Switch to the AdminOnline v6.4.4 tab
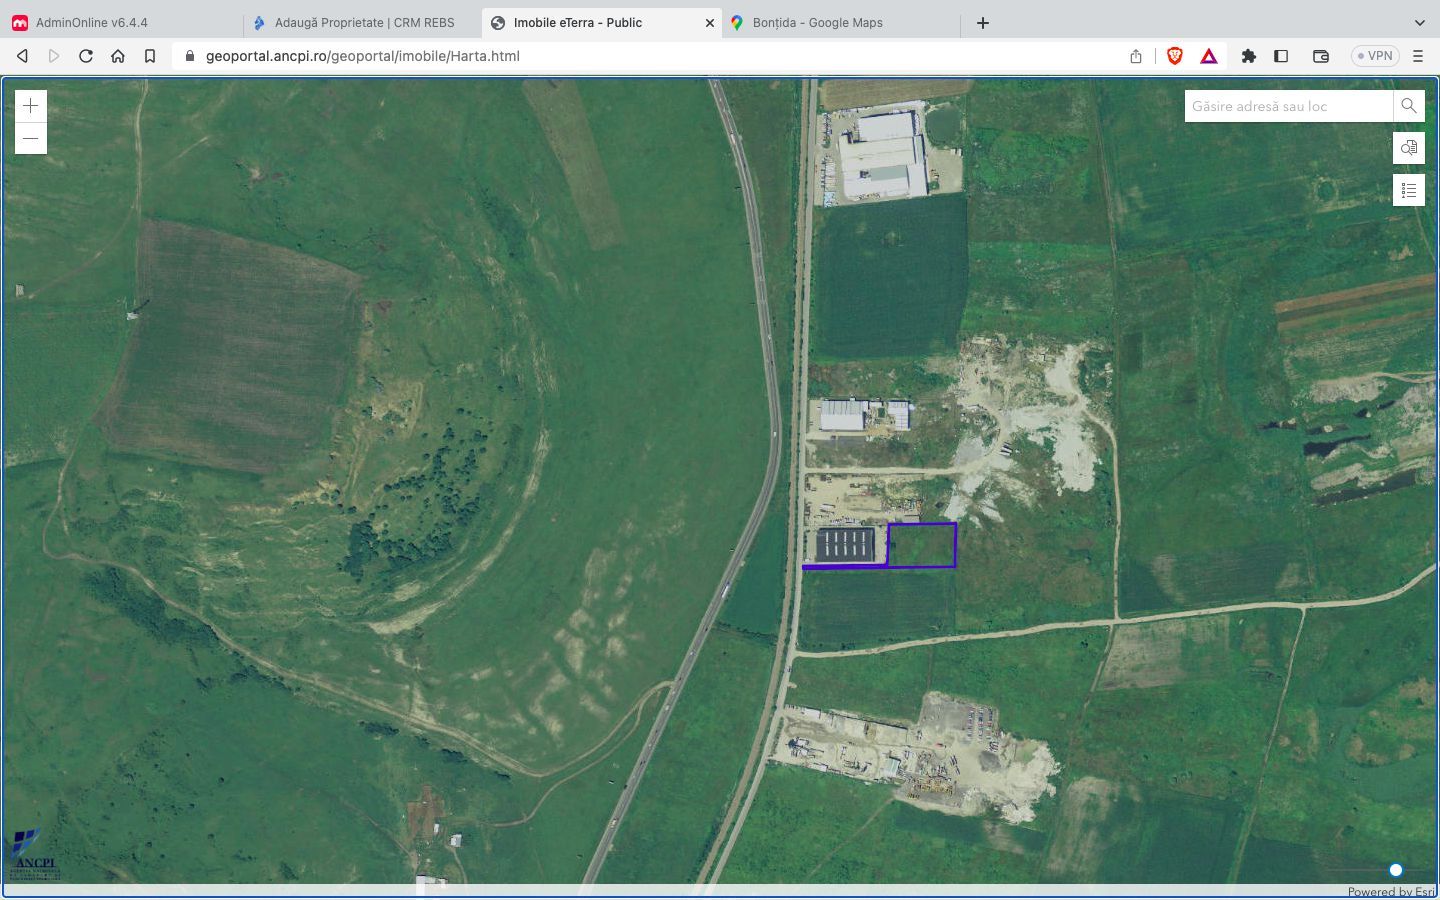 [90, 22]
